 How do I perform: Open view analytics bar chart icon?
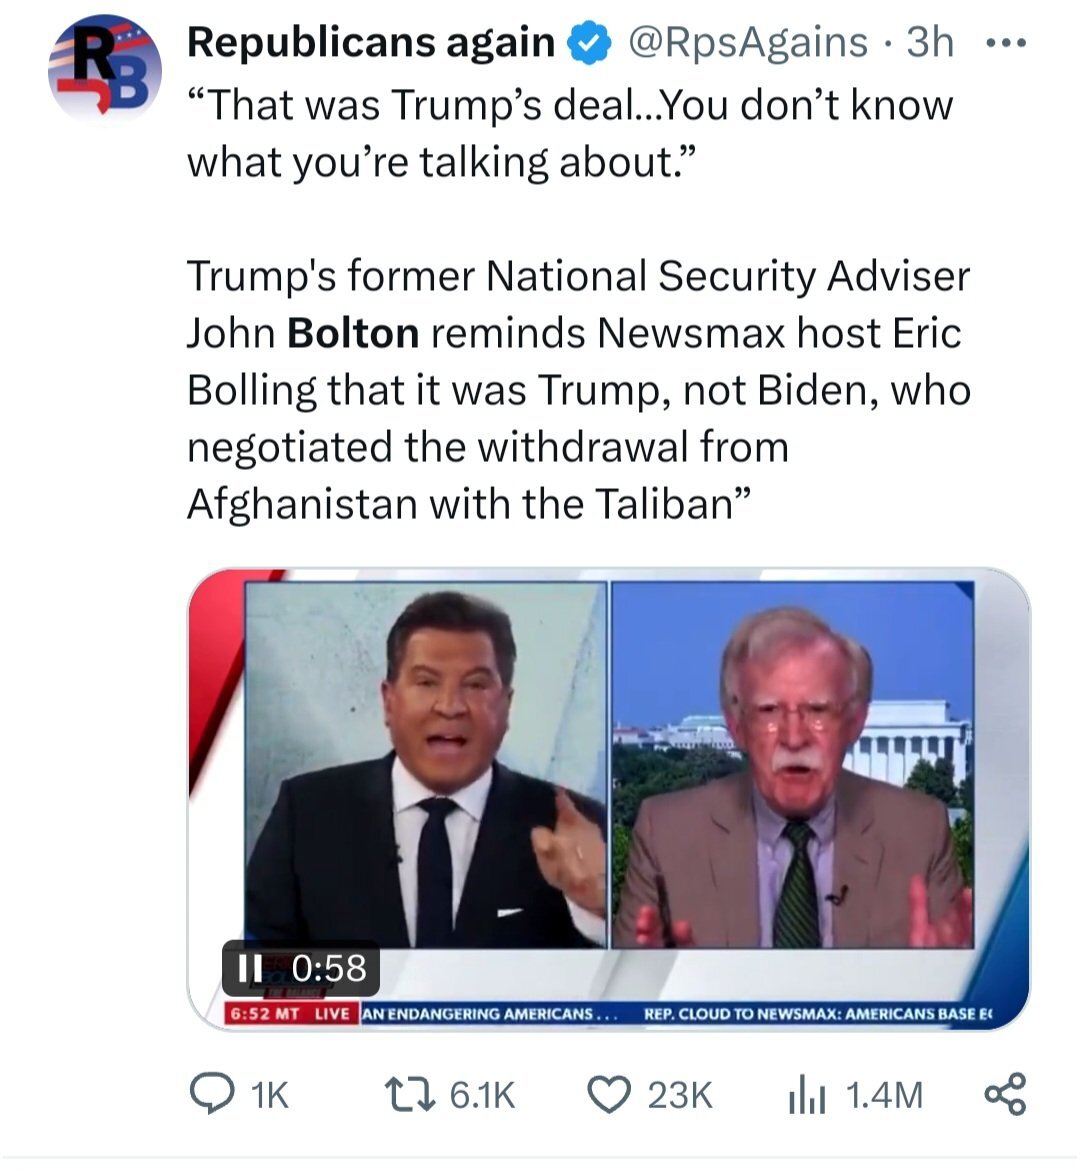(x=807, y=1096)
